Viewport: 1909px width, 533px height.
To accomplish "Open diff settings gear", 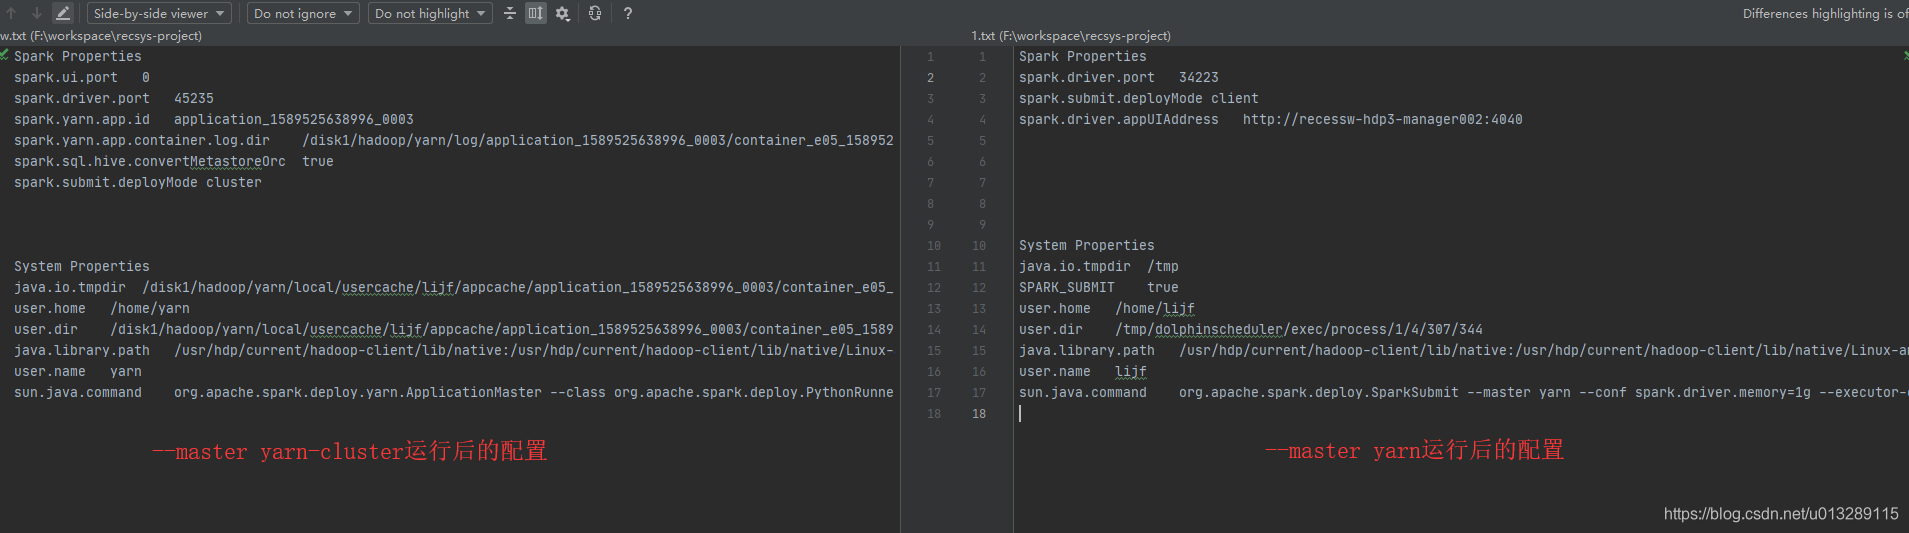I will pos(563,13).
